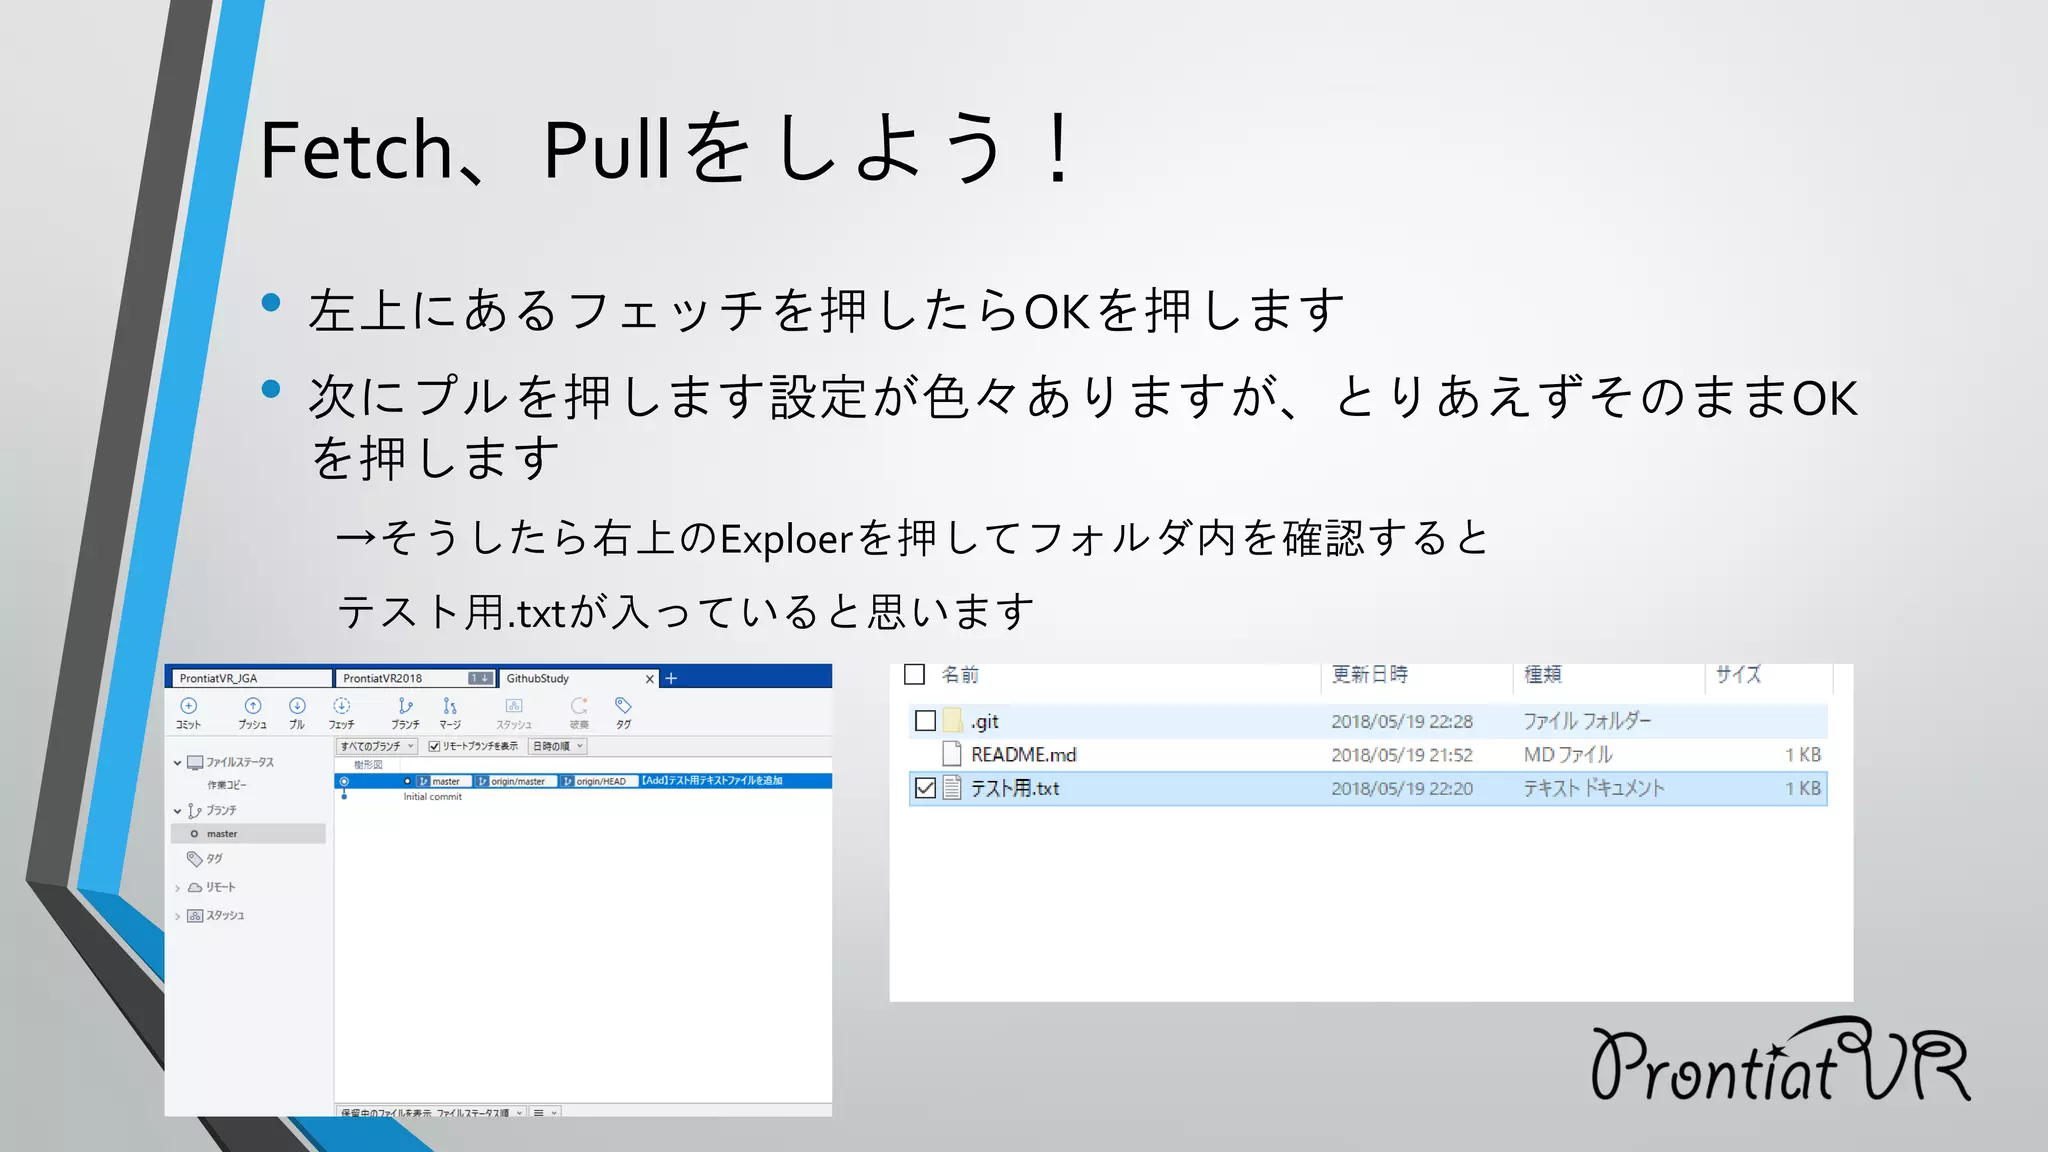Screen dimensions: 2048x1152
Task: Click the origin/HEAD label in commit row
Action: click(x=598, y=781)
